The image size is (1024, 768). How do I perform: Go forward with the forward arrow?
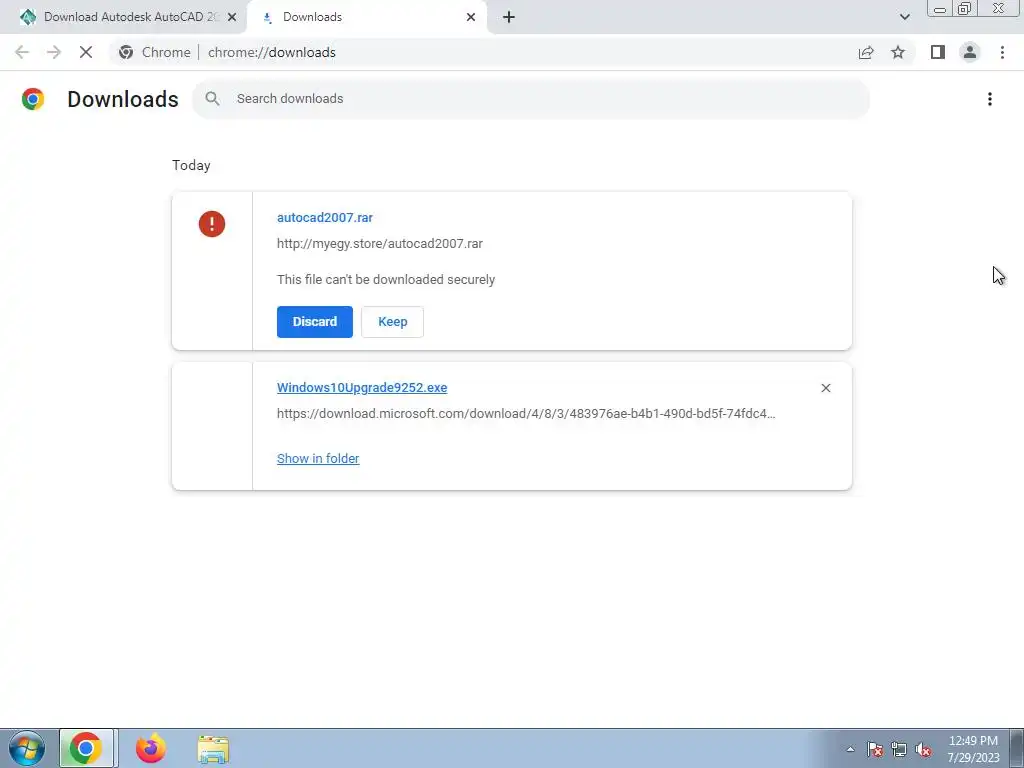coord(54,52)
